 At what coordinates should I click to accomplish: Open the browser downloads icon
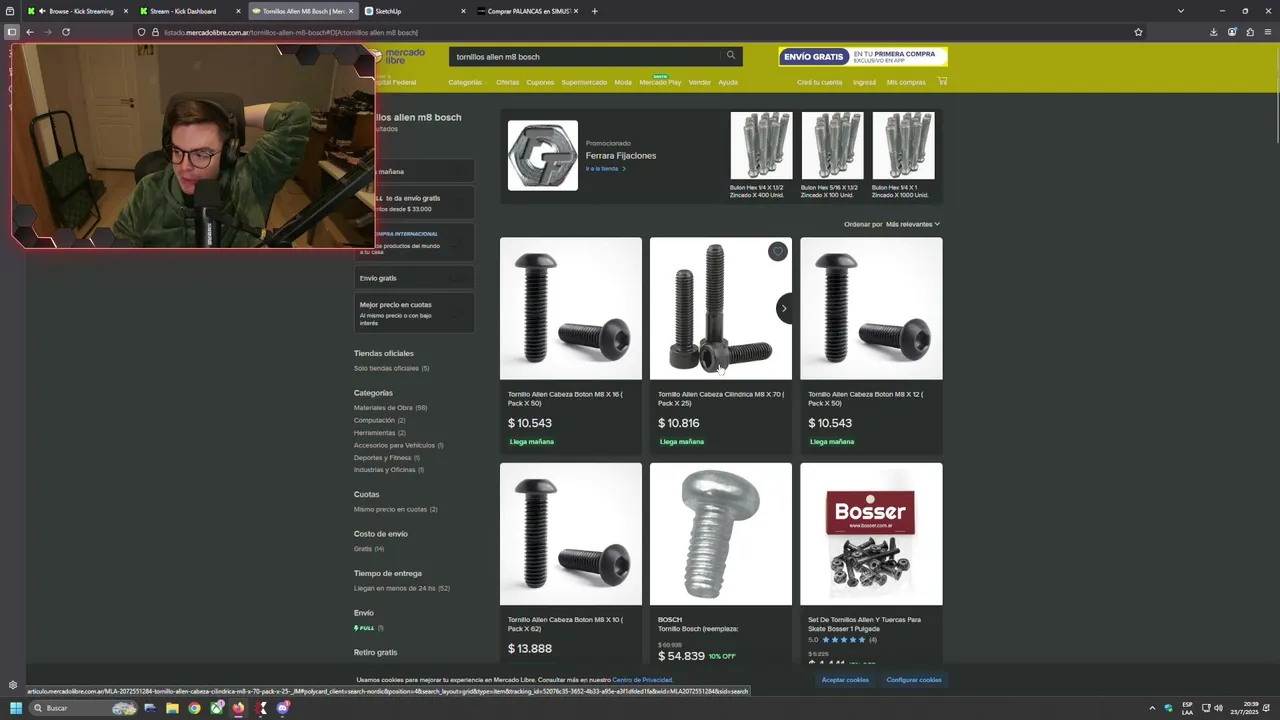point(1213,32)
